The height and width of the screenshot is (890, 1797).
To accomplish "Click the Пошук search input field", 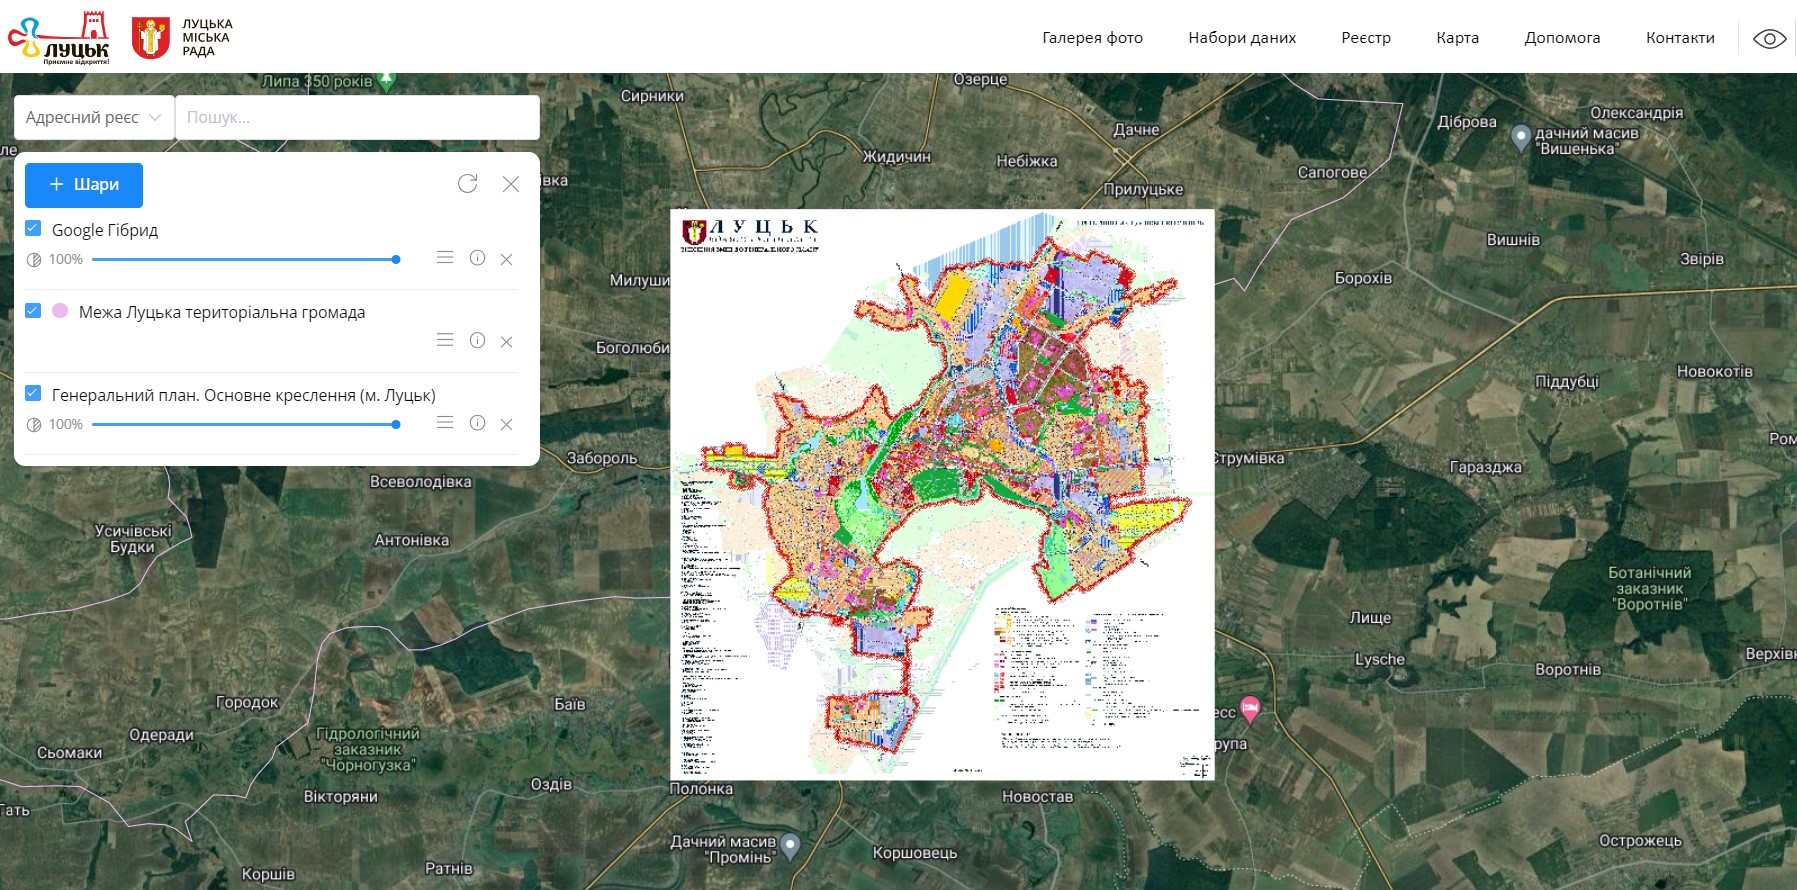I will point(357,117).
